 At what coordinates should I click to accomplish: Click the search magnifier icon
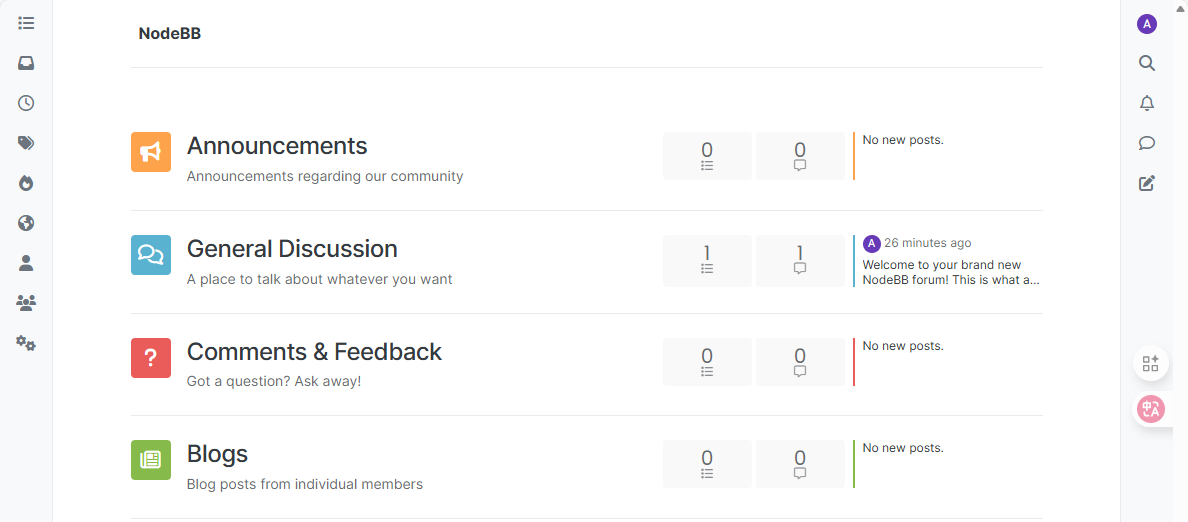[1147, 63]
